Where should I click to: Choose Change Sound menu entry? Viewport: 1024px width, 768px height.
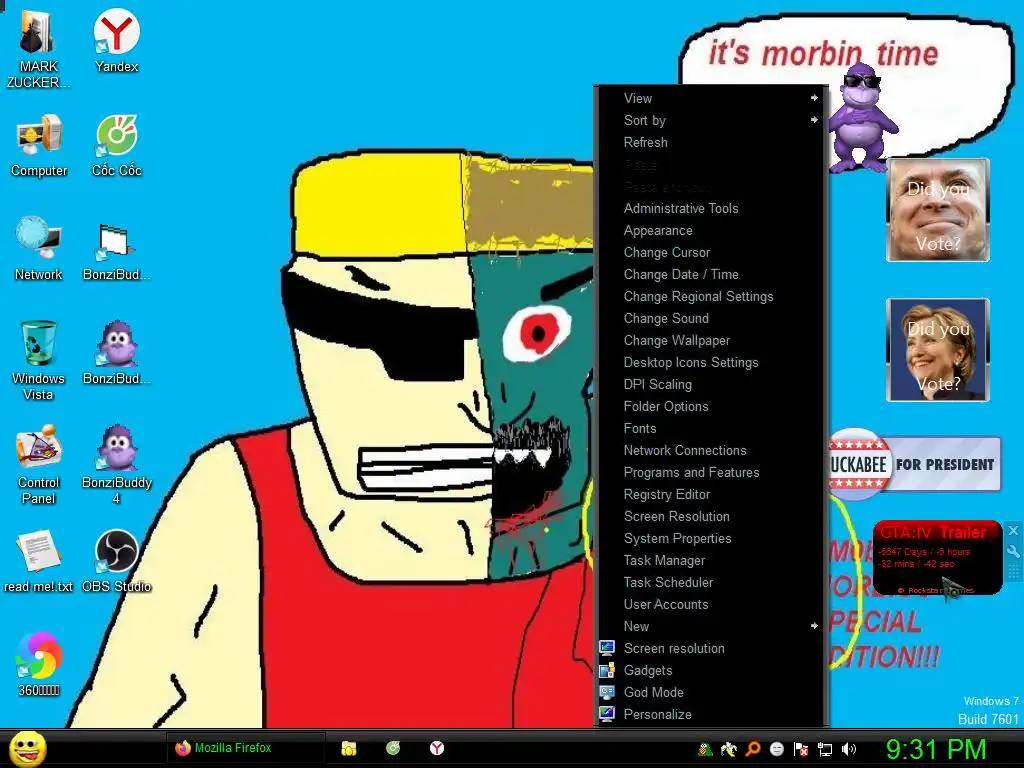click(x=712, y=318)
